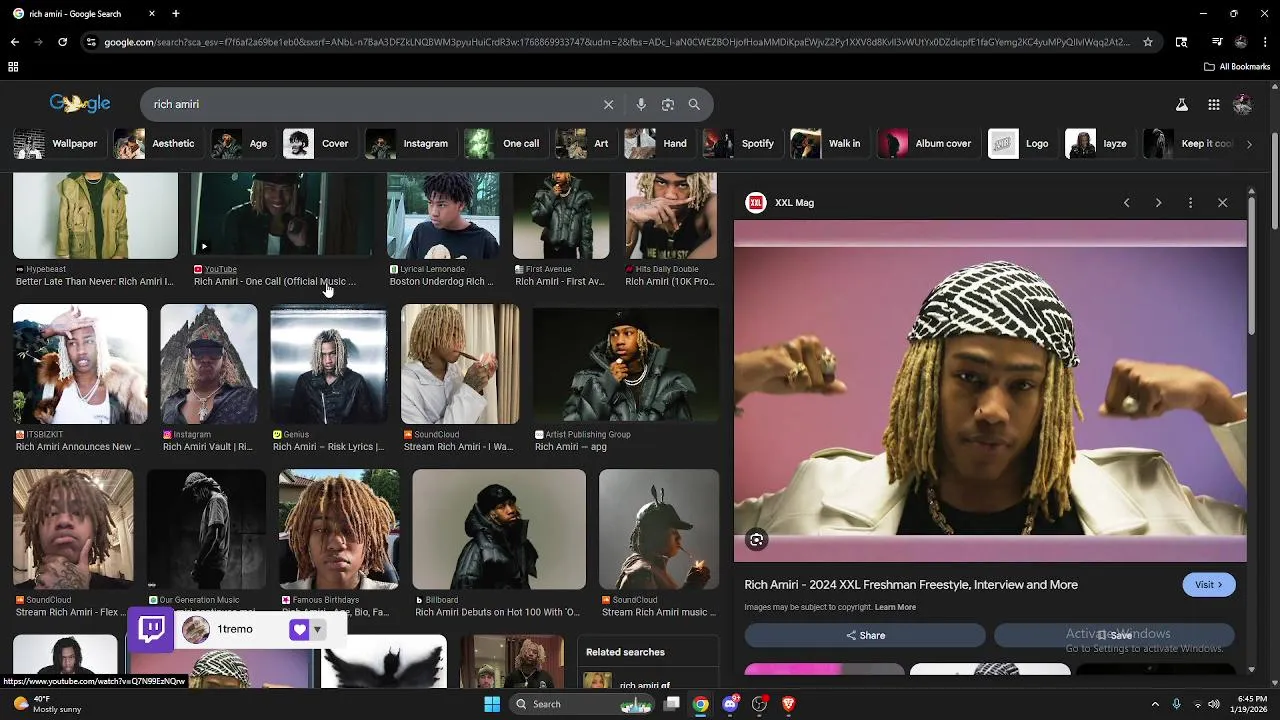This screenshot has height=720, width=1280.
Task: Open the weather widget on taskbar
Action: [47, 704]
